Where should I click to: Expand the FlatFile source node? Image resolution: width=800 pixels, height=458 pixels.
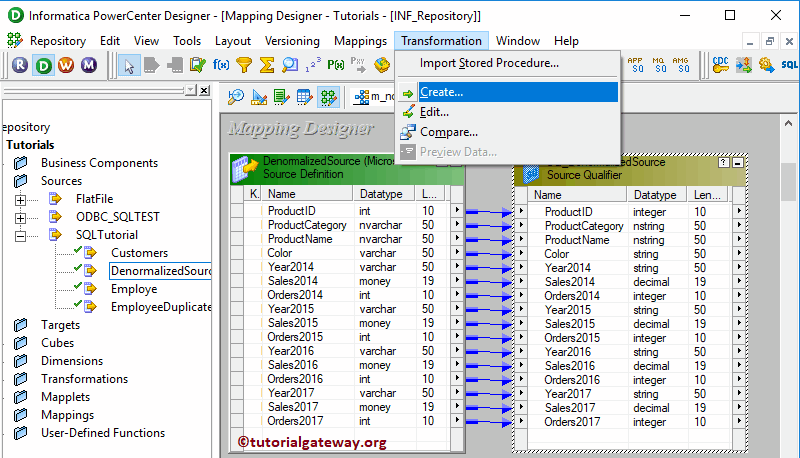(20, 200)
